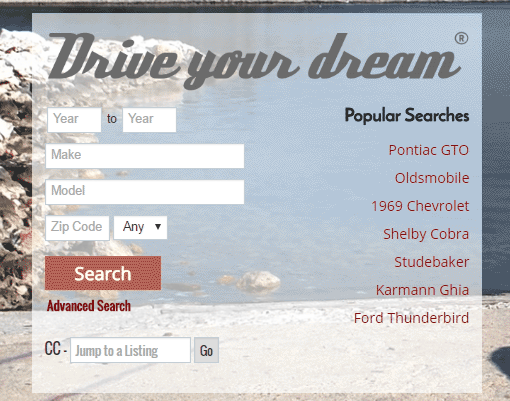The height and width of the screenshot is (401, 510).
Task: Click the Go button
Action: coord(206,350)
